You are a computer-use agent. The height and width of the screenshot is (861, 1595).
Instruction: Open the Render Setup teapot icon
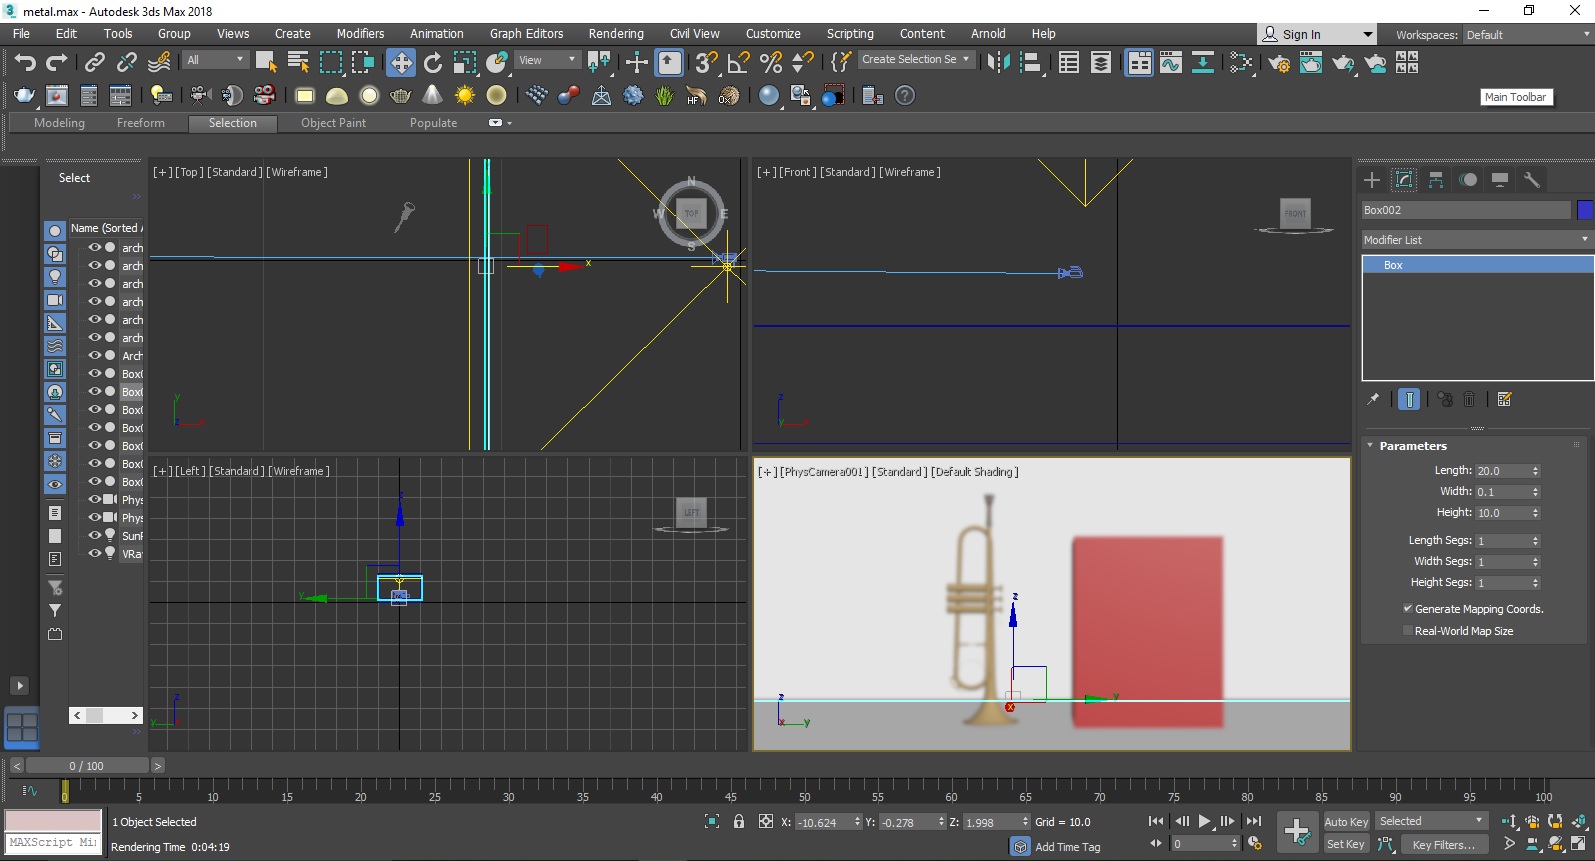1279,63
